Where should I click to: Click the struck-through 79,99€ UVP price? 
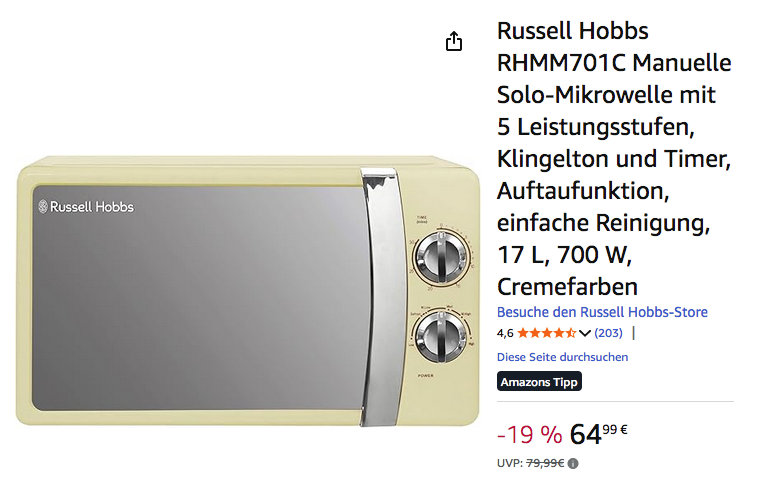click(x=545, y=463)
